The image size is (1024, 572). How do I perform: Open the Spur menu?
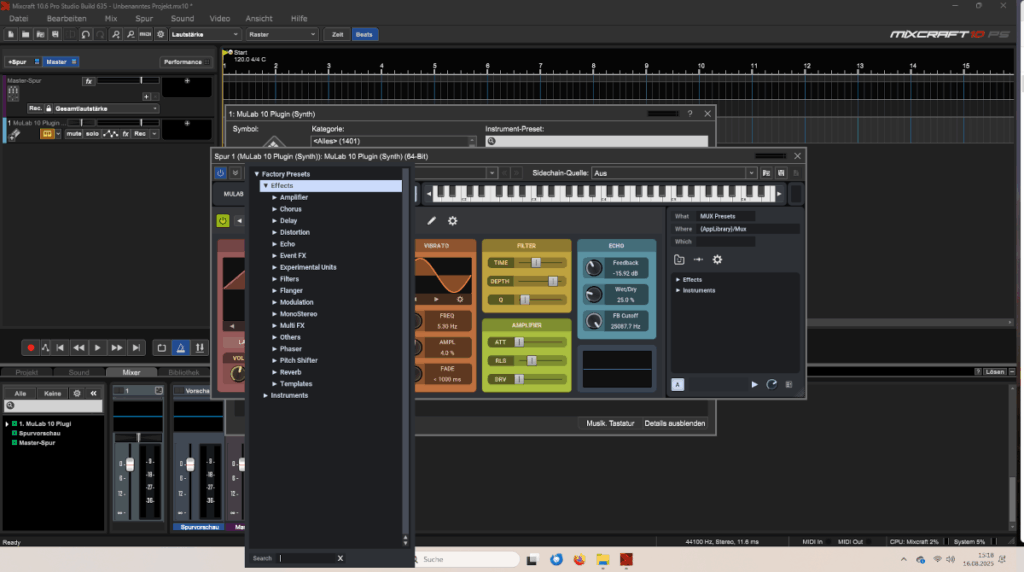[x=144, y=18]
